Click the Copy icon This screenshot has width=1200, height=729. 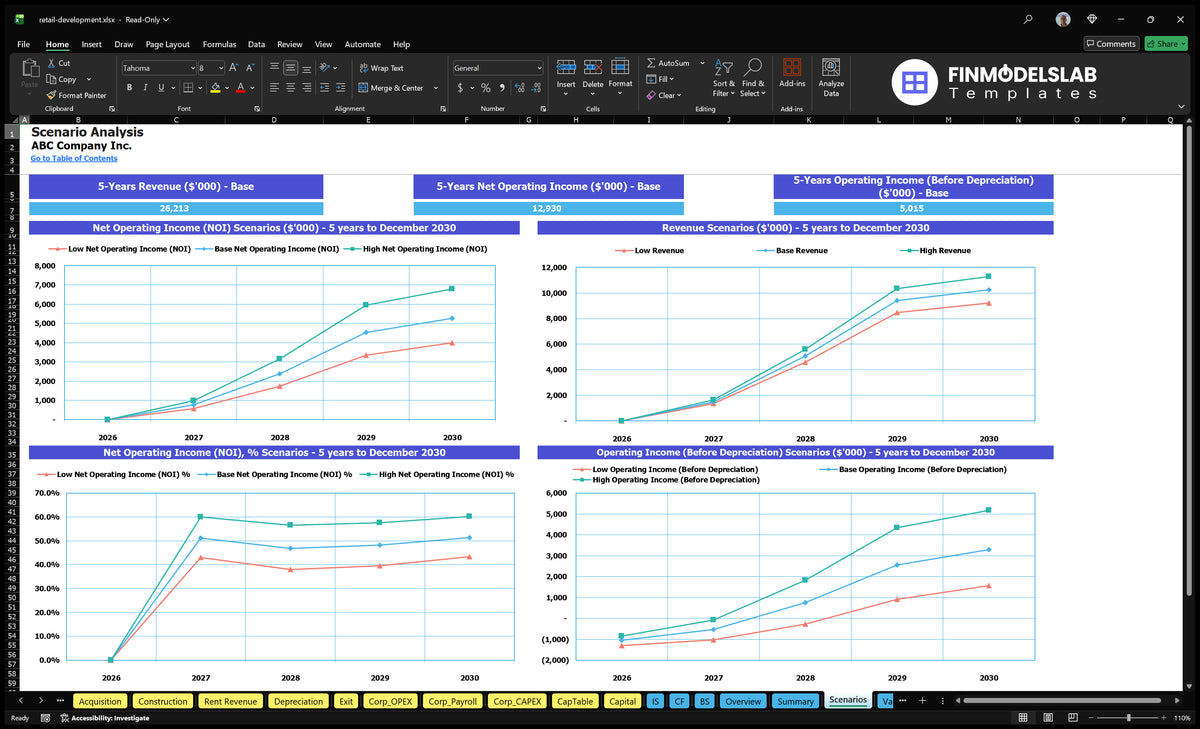point(51,79)
